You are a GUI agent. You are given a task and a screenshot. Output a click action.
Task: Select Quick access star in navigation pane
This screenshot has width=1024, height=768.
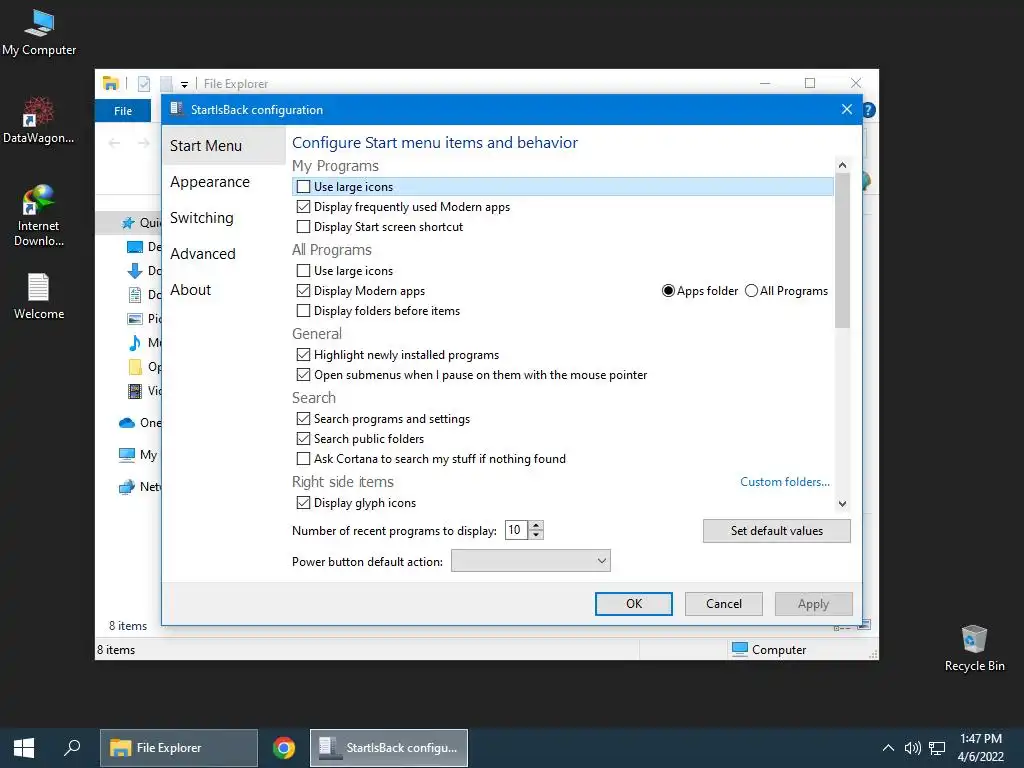point(128,223)
